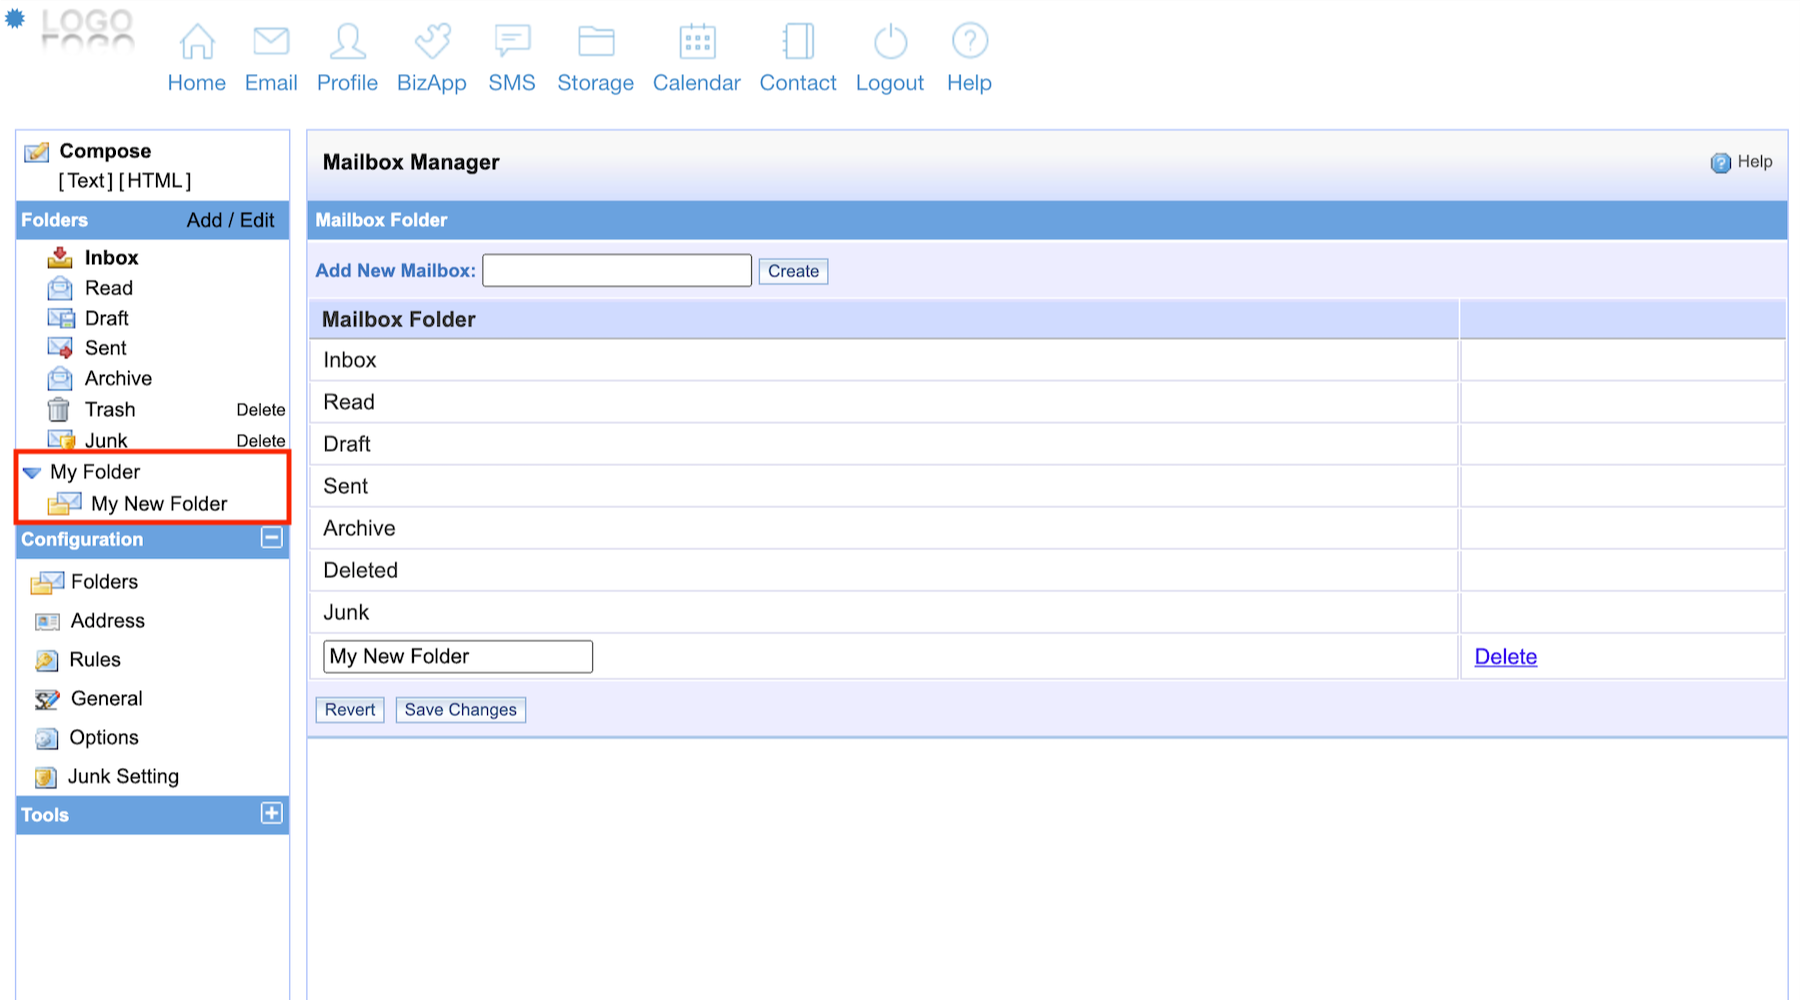Open the Storage folder icon
The image size is (1800, 1000).
point(596,42)
